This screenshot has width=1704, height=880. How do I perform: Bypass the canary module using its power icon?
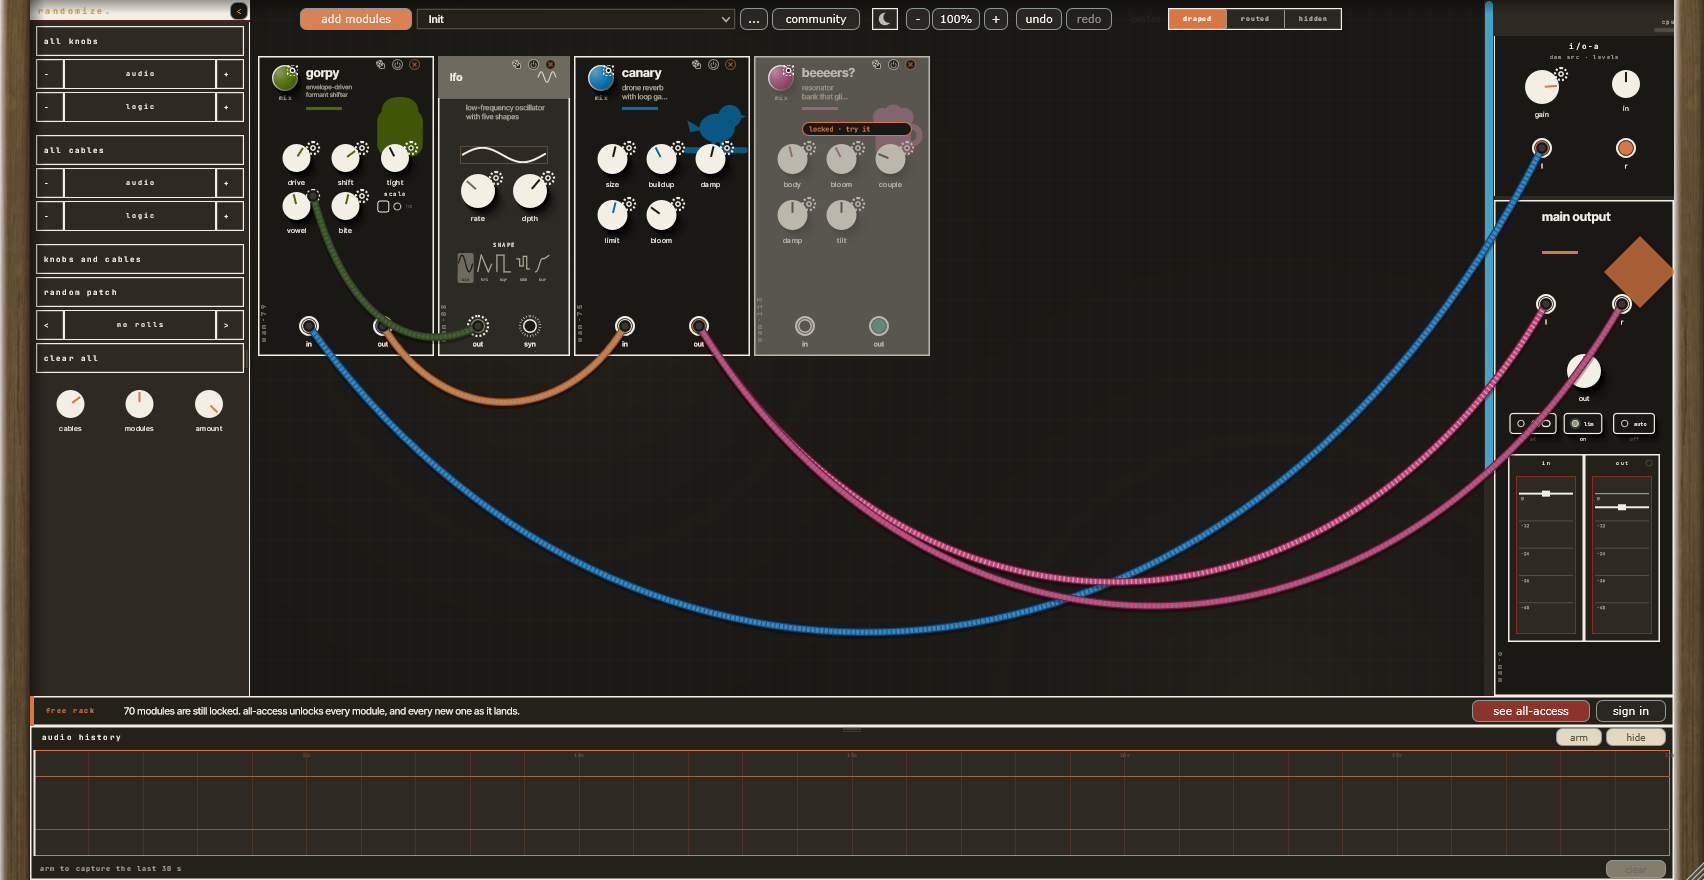point(713,65)
